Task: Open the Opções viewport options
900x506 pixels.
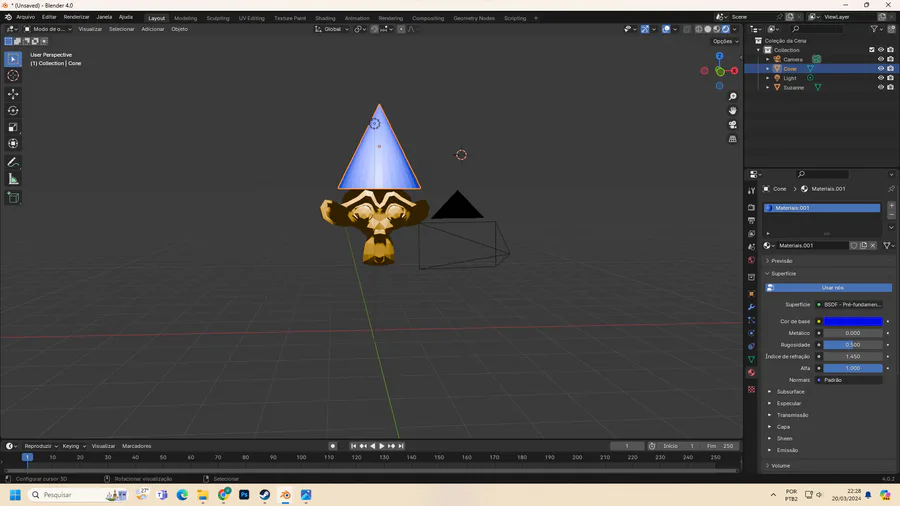Action: pyautogui.click(x=725, y=41)
